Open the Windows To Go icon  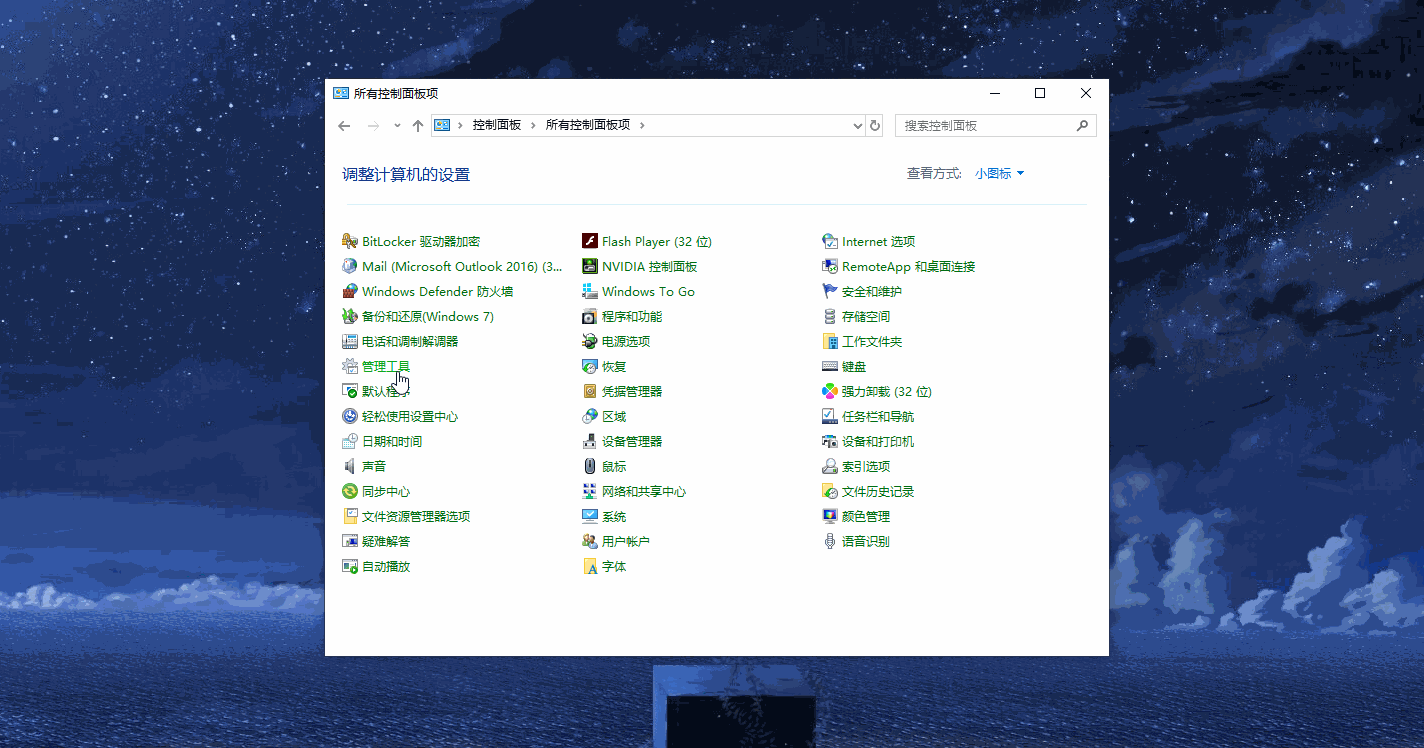(x=590, y=291)
